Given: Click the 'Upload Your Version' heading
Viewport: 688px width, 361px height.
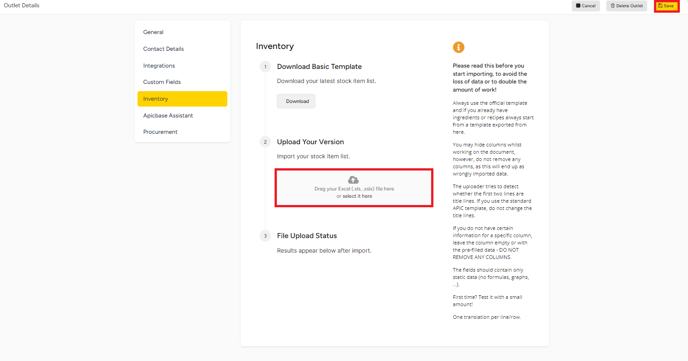Looking at the screenshot, I should (310, 142).
